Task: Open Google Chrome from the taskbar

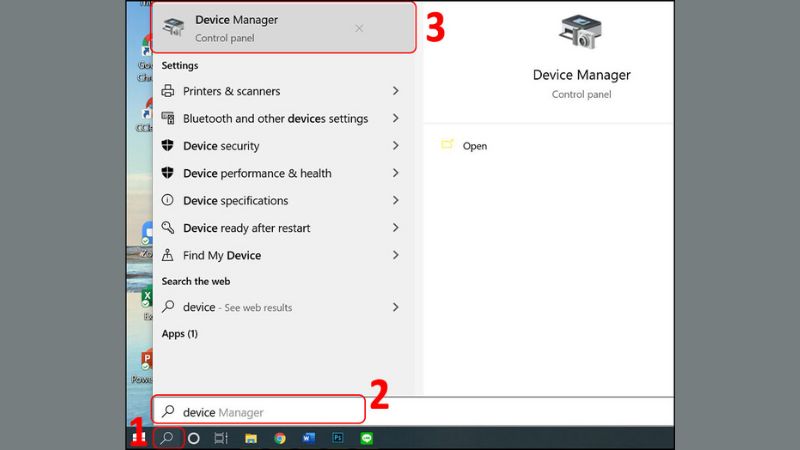Action: 280,438
